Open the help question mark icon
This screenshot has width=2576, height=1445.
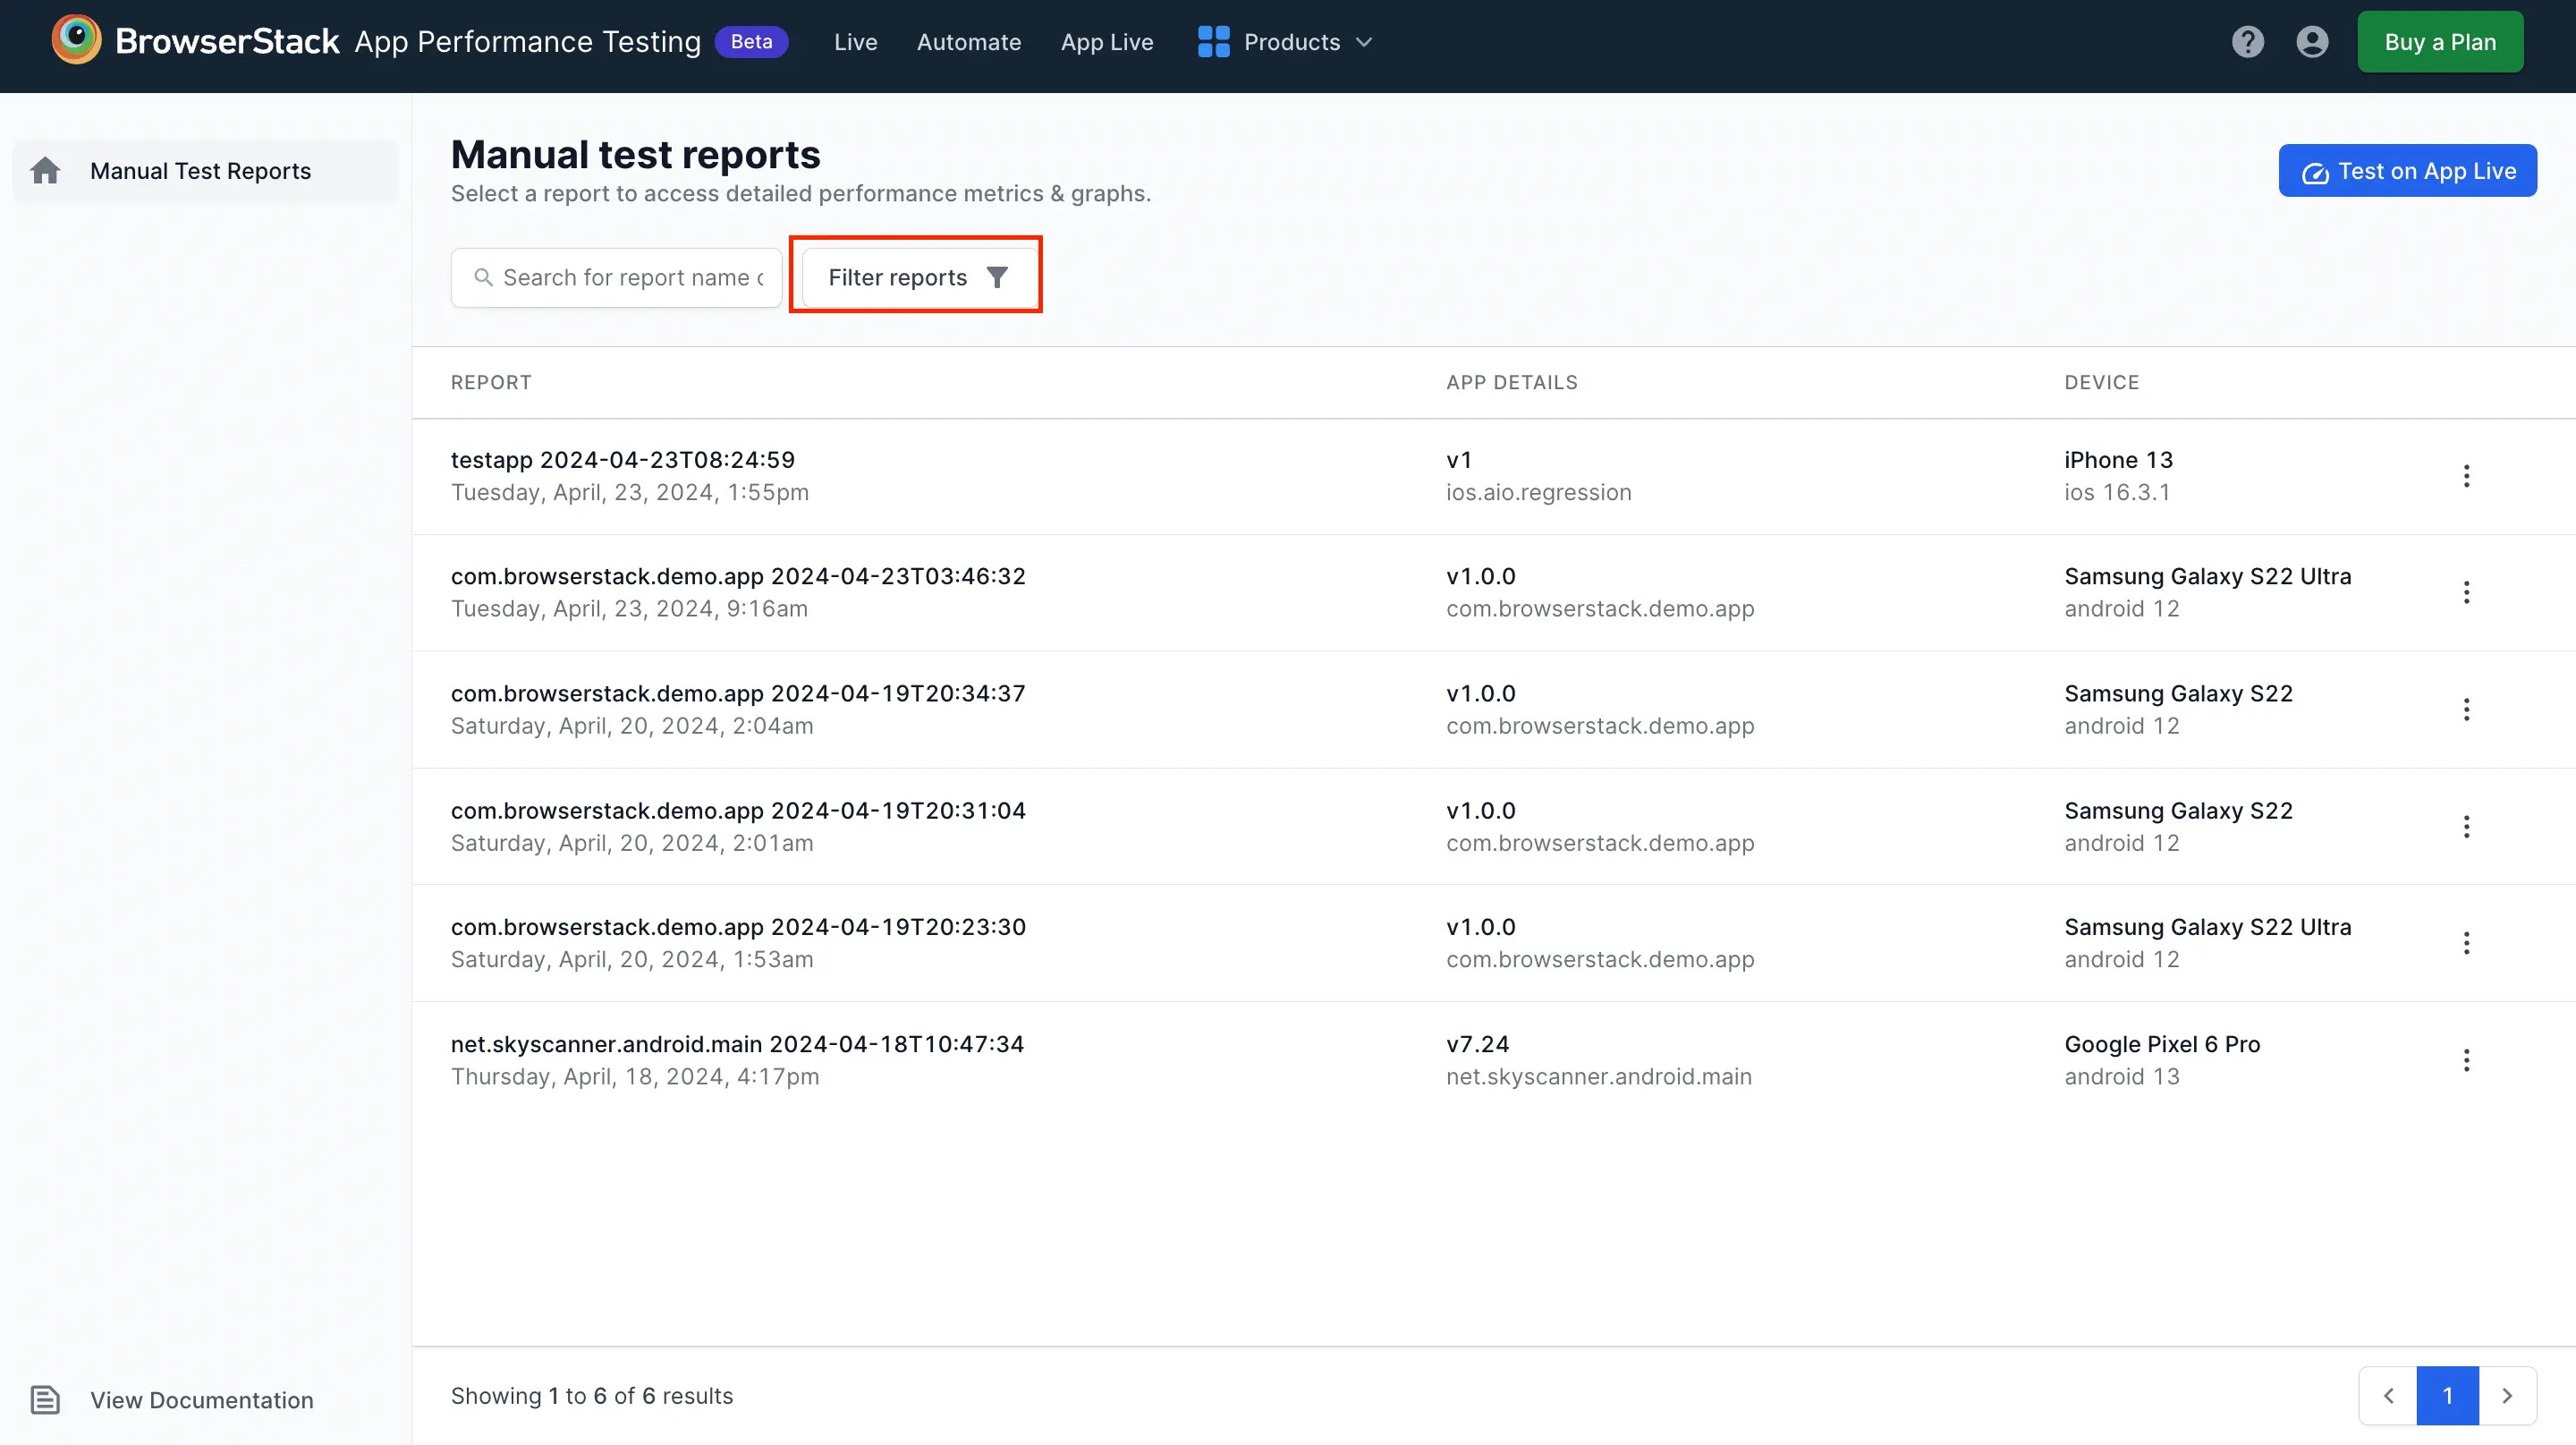(x=2247, y=42)
